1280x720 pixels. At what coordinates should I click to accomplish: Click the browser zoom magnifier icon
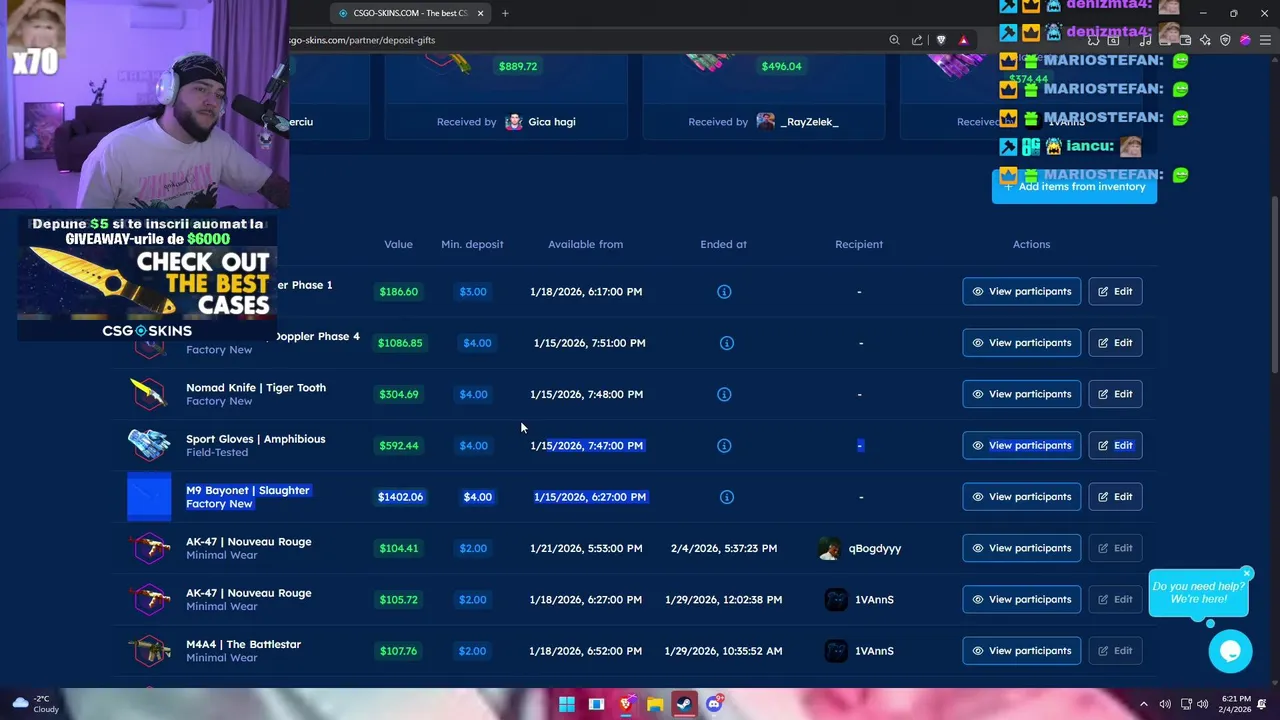(894, 40)
